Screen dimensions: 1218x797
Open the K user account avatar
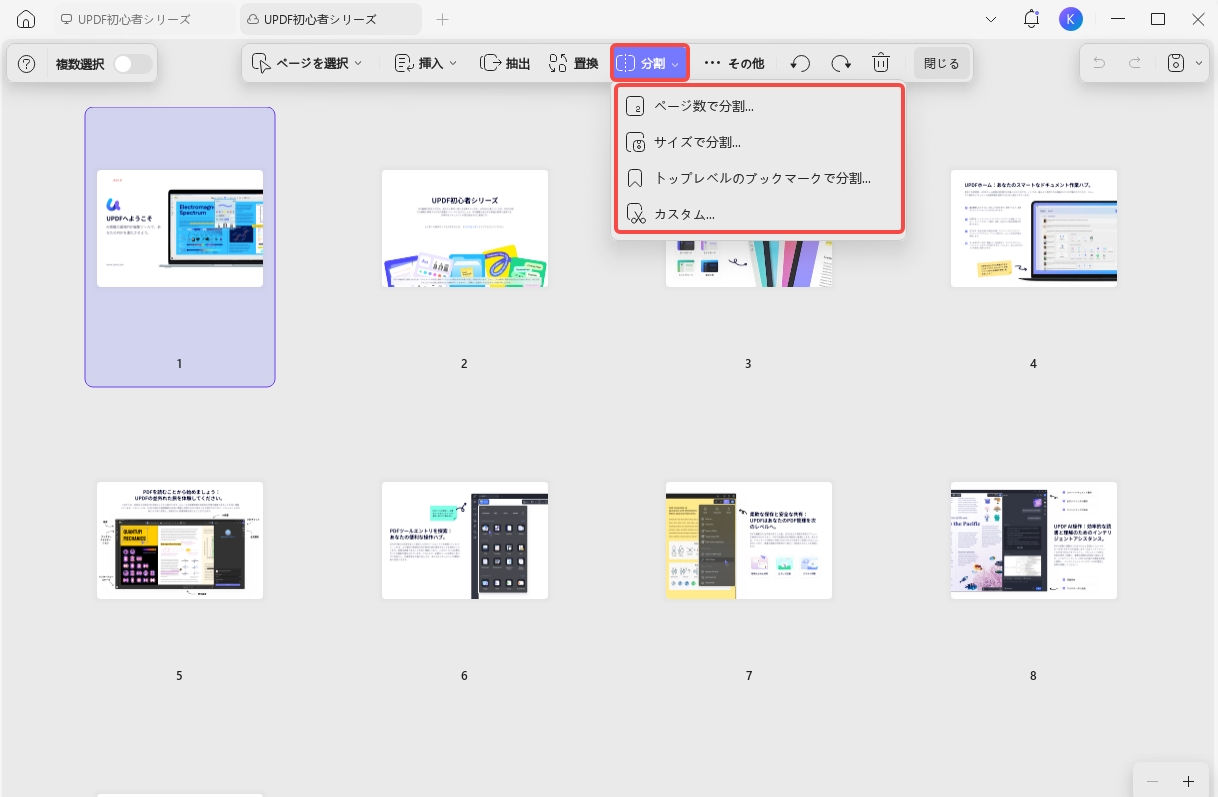click(1070, 19)
